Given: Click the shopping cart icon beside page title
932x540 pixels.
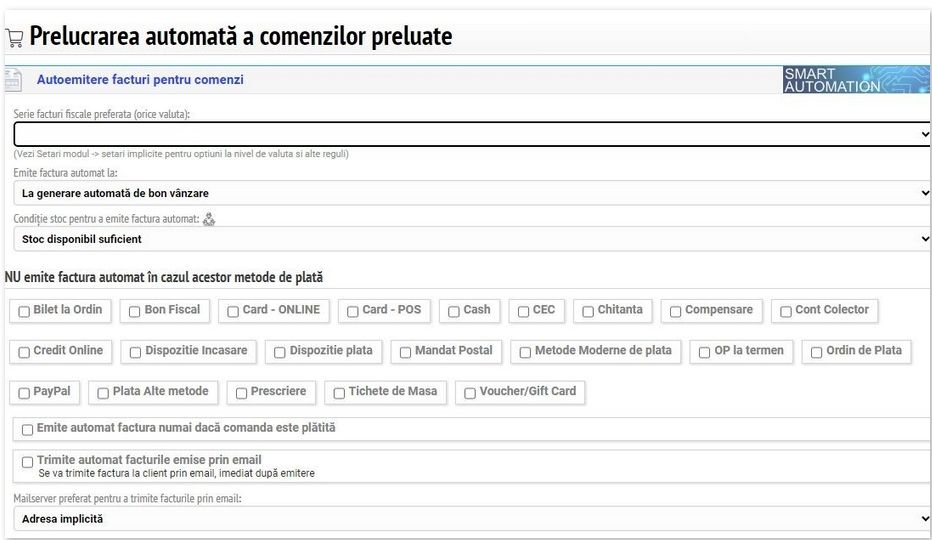Looking at the screenshot, I should [14, 39].
